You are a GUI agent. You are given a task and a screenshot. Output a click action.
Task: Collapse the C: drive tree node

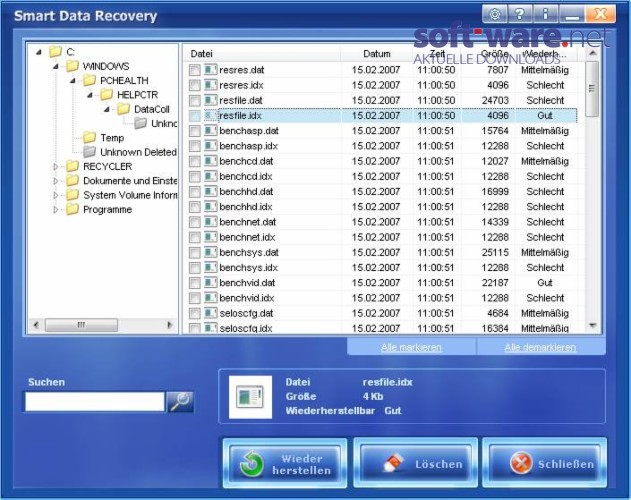click(39, 52)
